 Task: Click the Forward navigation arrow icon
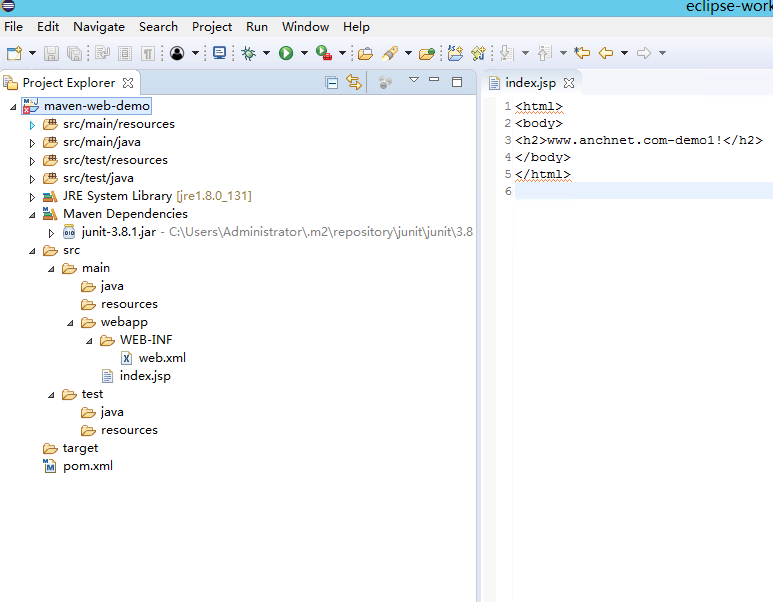pos(644,53)
